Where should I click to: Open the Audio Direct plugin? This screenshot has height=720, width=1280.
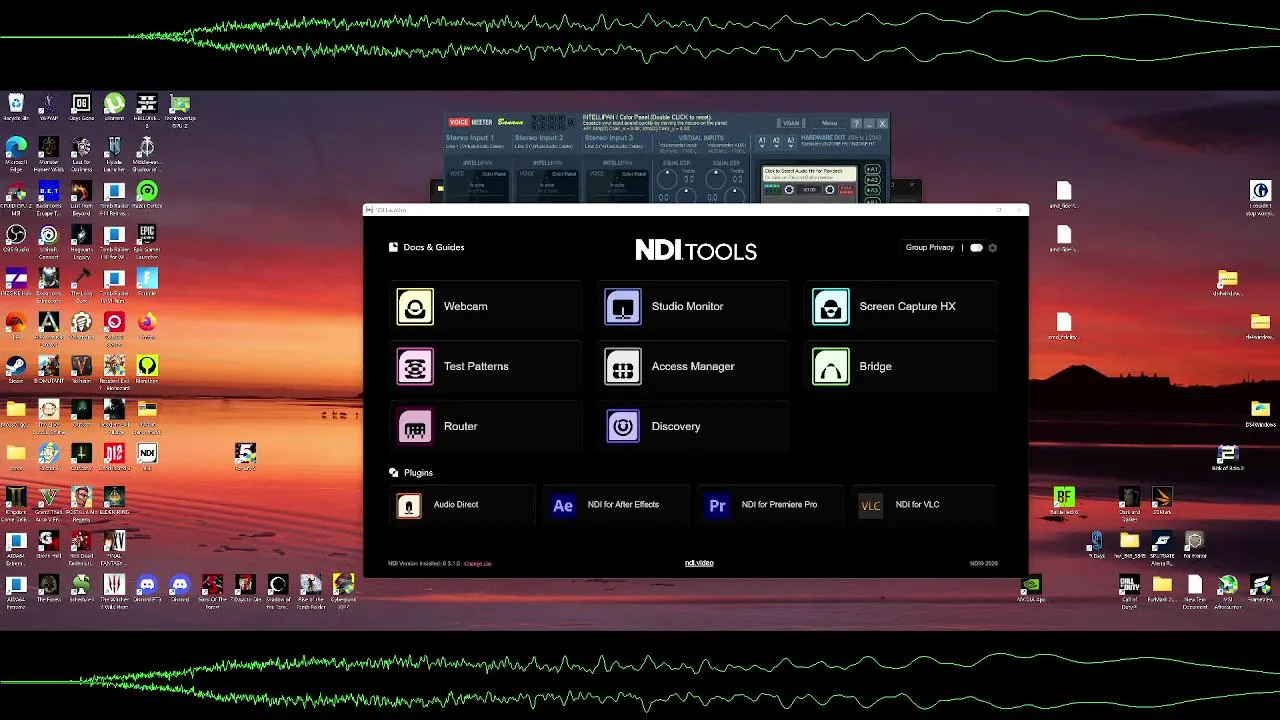(x=463, y=505)
